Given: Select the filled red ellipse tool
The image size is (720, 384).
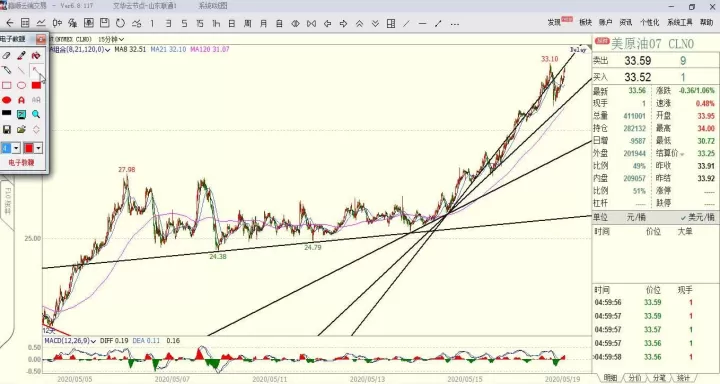Looking at the screenshot, I should [x=6, y=100].
